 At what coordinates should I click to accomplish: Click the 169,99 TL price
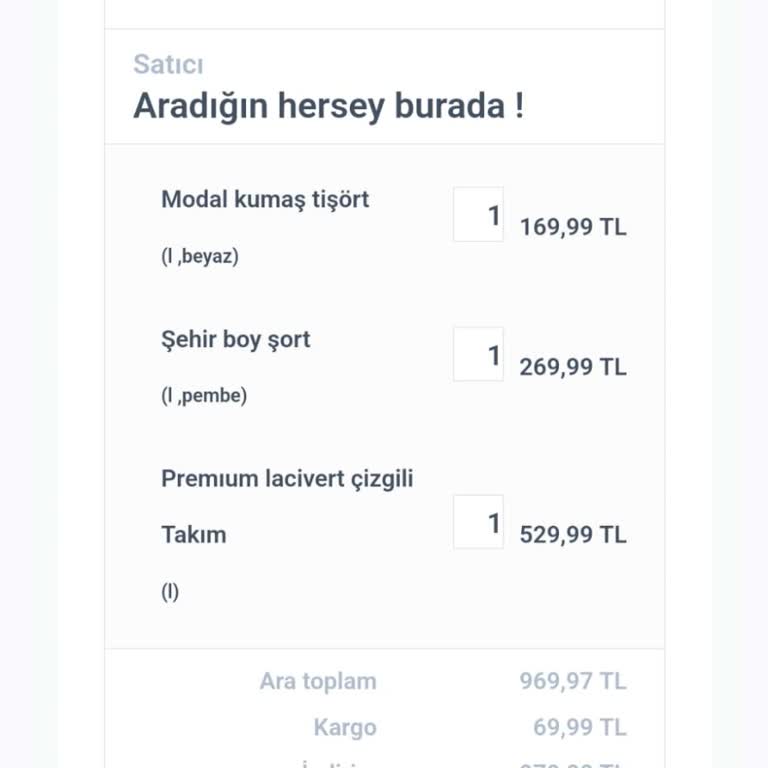coord(573,227)
